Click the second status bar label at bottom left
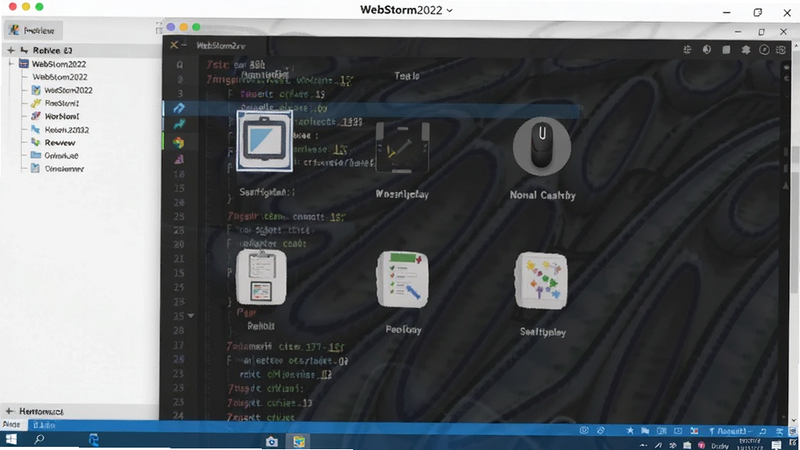Image resolution: width=800 pixels, height=450 pixels. 44,424
